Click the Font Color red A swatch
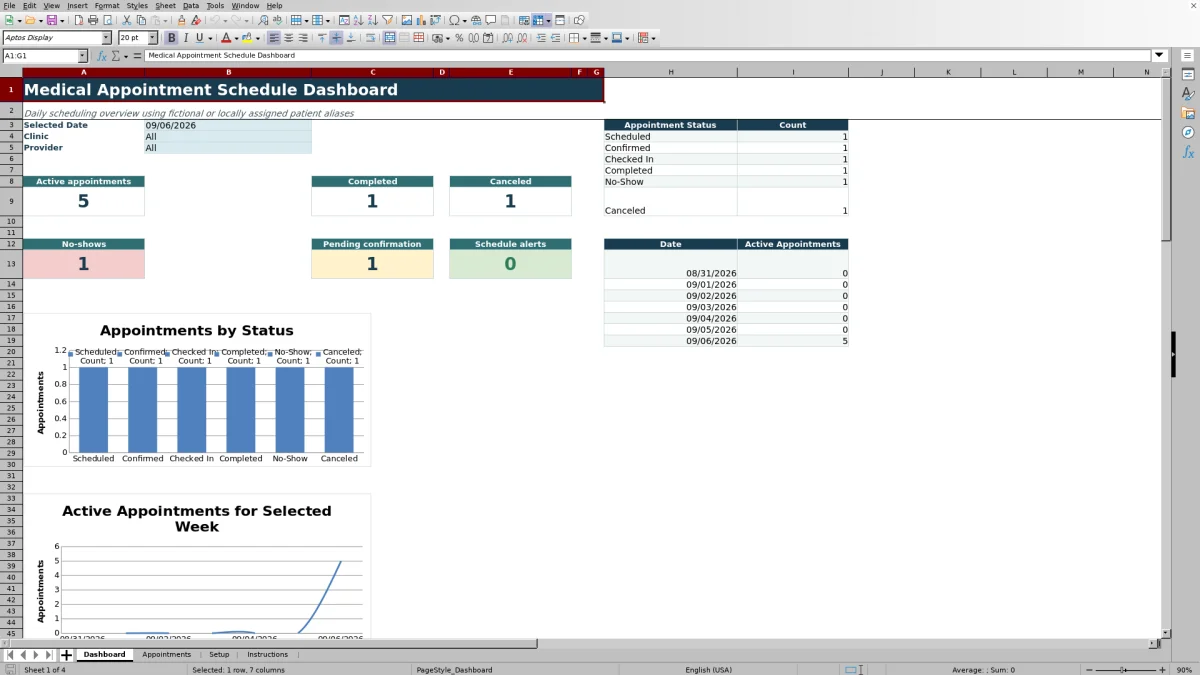The height and width of the screenshot is (675, 1200). tap(226, 38)
